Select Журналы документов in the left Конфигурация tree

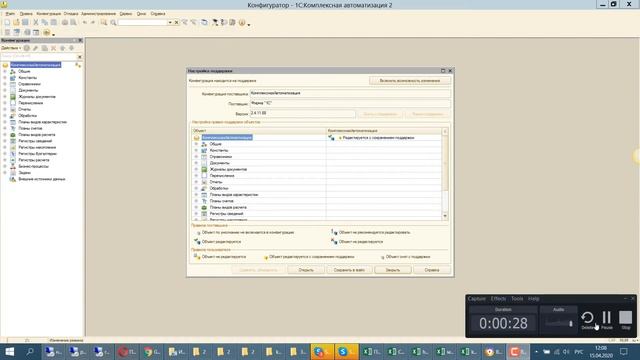(37, 97)
